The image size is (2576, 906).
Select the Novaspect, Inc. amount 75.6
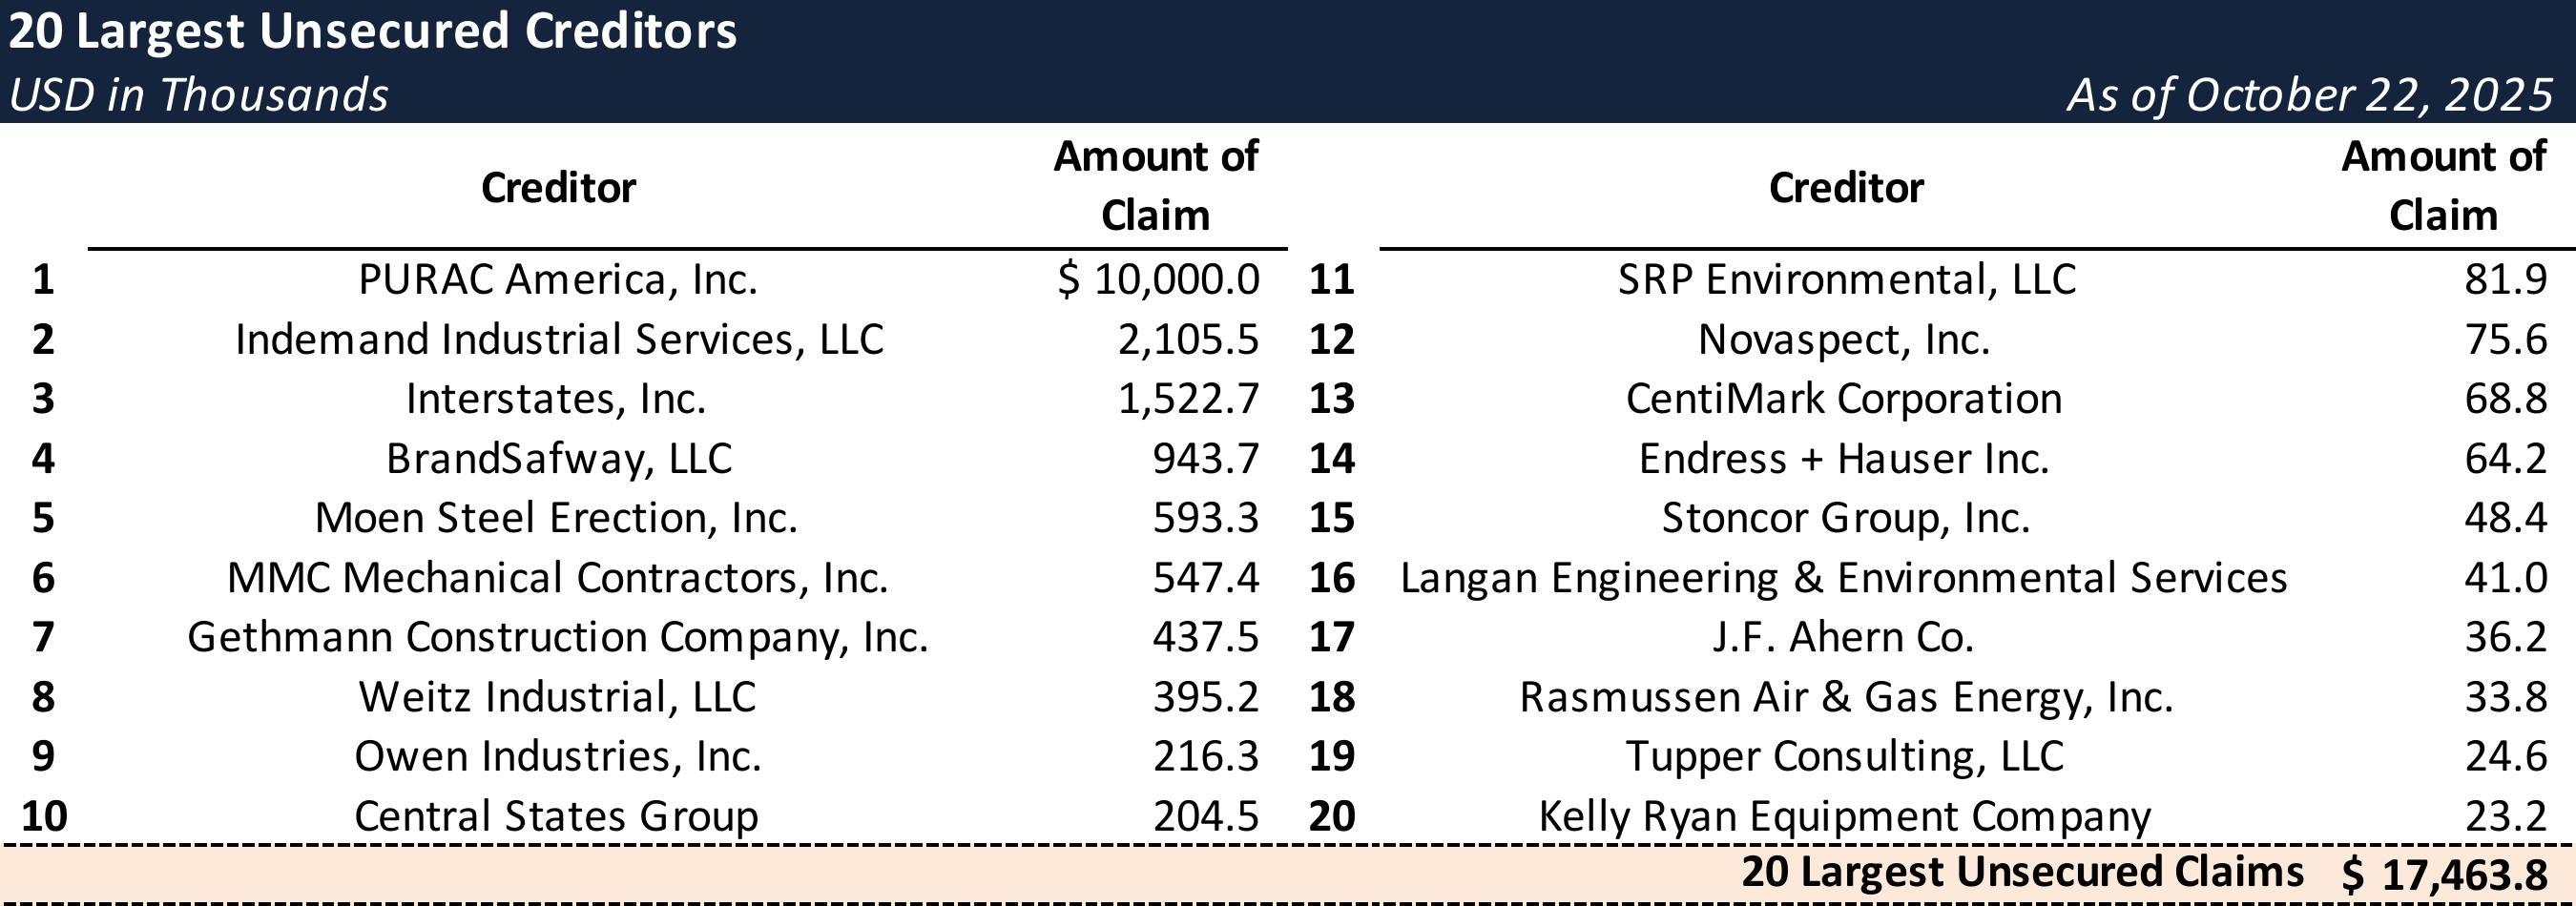click(x=2505, y=339)
